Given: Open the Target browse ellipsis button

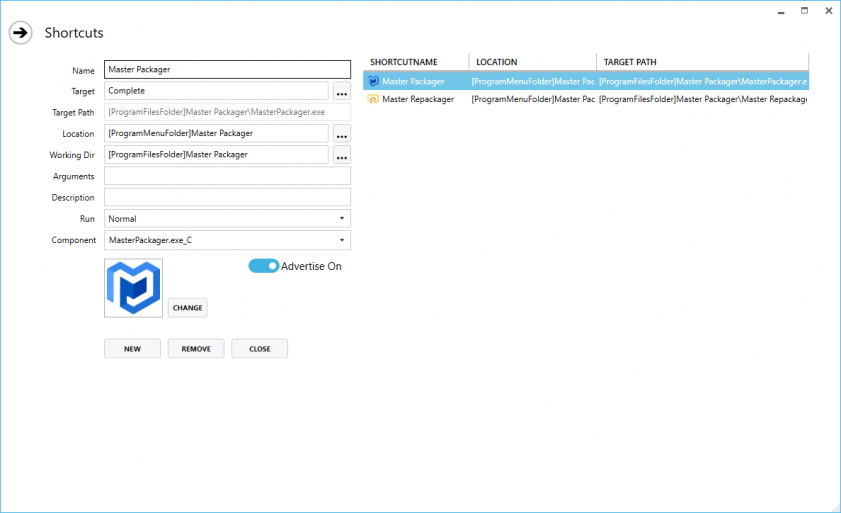Looking at the screenshot, I should point(342,91).
